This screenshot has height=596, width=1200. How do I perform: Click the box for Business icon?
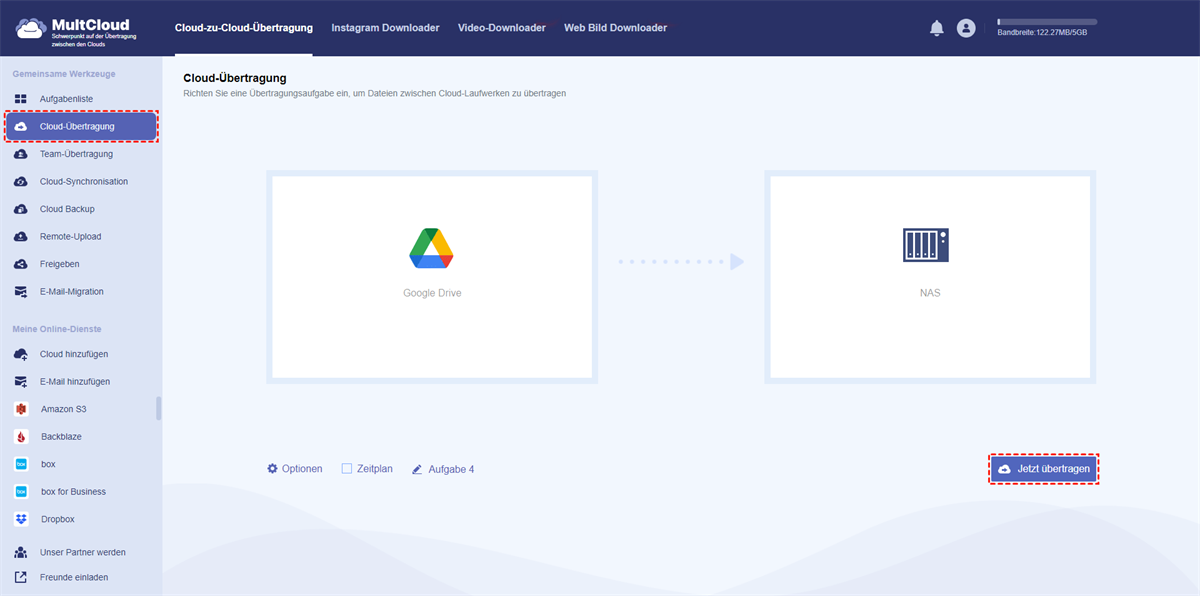pyautogui.click(x=21, y=492)
